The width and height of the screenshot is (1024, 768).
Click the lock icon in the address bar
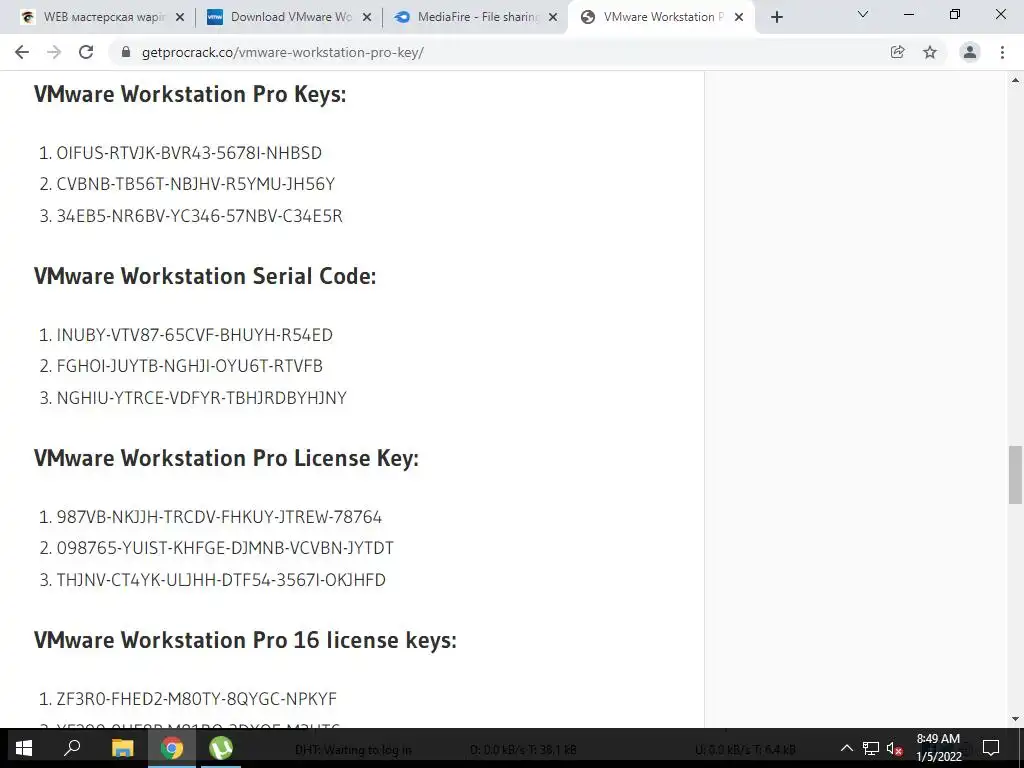click(126, 52)
